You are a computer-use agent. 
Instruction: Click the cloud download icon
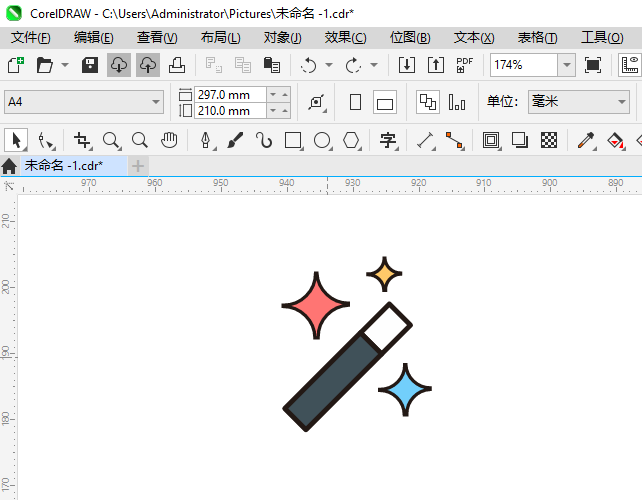119,65
